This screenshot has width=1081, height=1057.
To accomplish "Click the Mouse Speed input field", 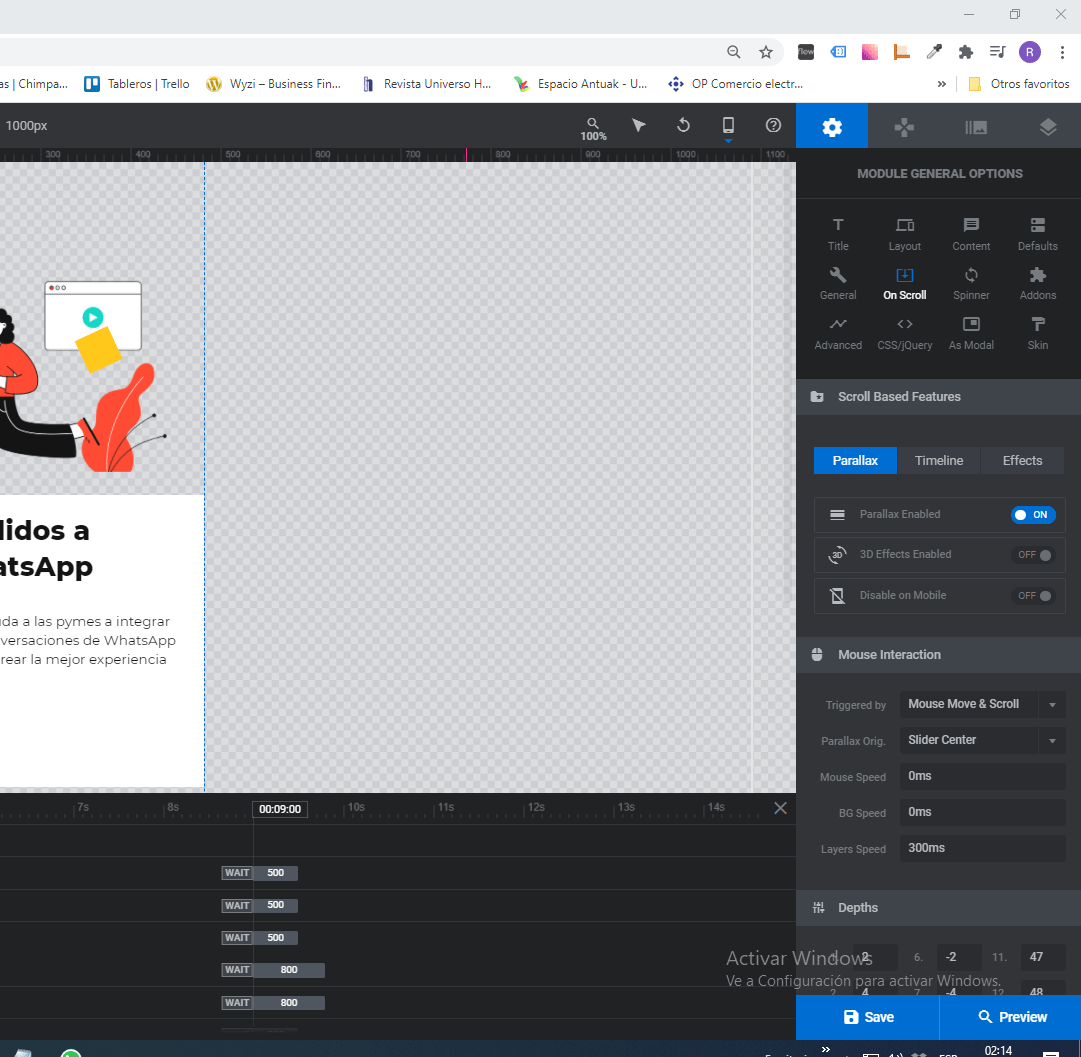I will 982,776.
